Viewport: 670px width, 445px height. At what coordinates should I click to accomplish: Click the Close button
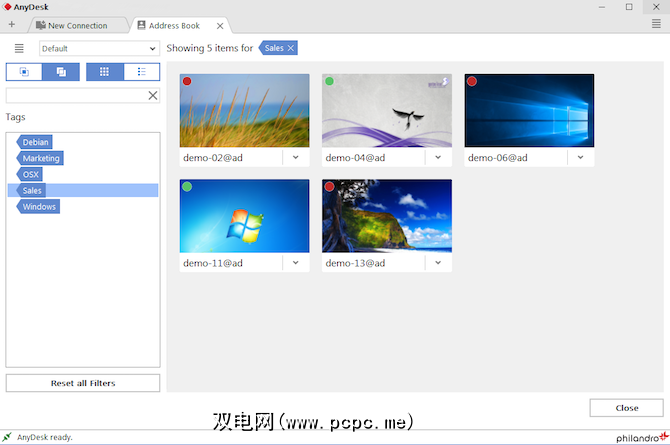point(626,408)
